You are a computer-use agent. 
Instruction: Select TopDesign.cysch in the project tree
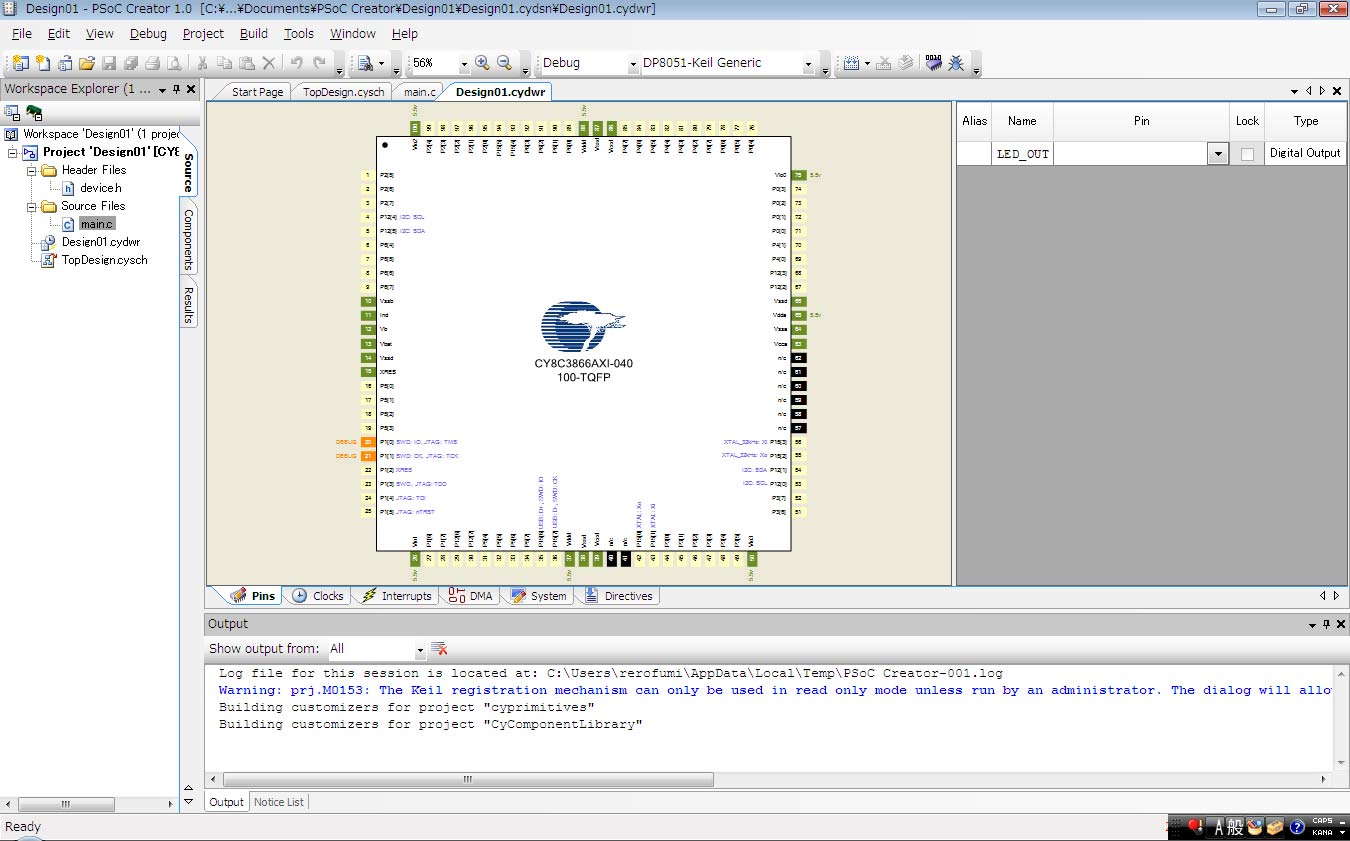(x=105, y=260)
